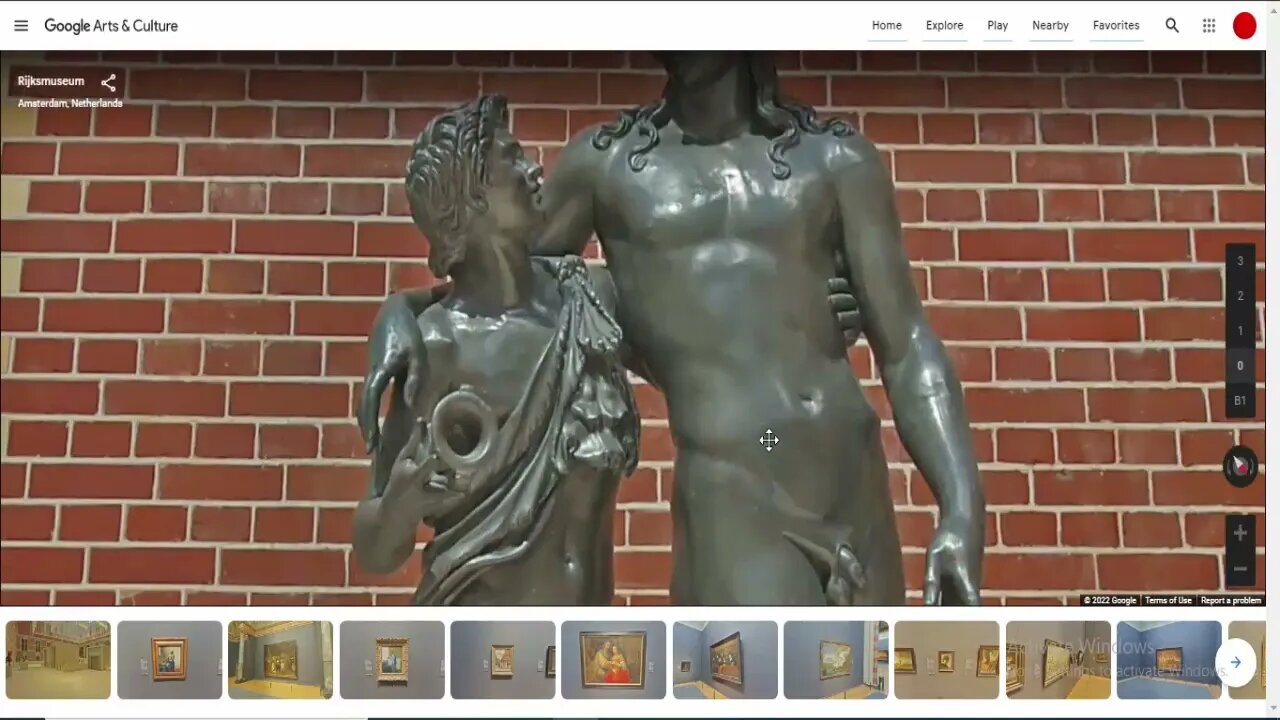Share the Rijksmuseum street view

108,82
